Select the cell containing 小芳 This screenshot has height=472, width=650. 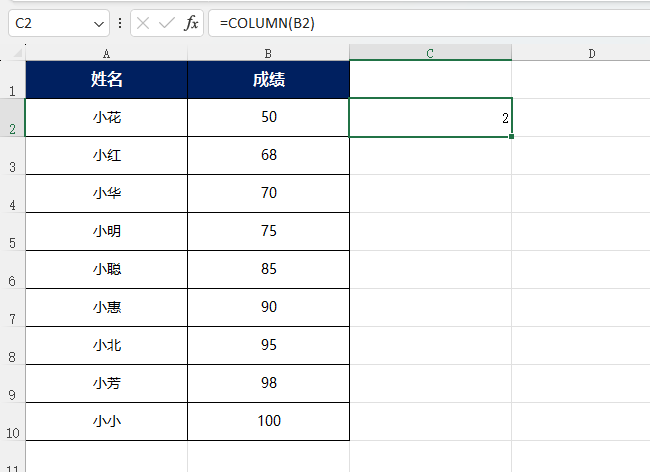pos(107,384)
